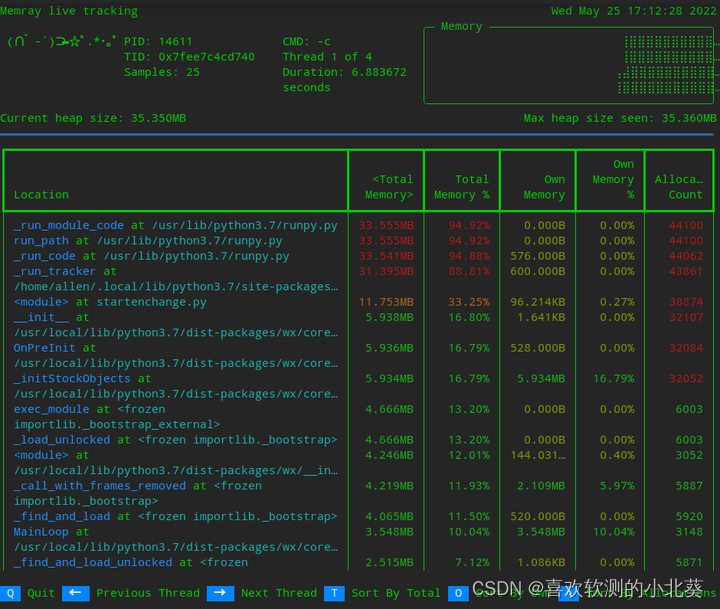Select the _run_code at runpy.py row
The image size is (720, 609).
[x=358, y=256]
